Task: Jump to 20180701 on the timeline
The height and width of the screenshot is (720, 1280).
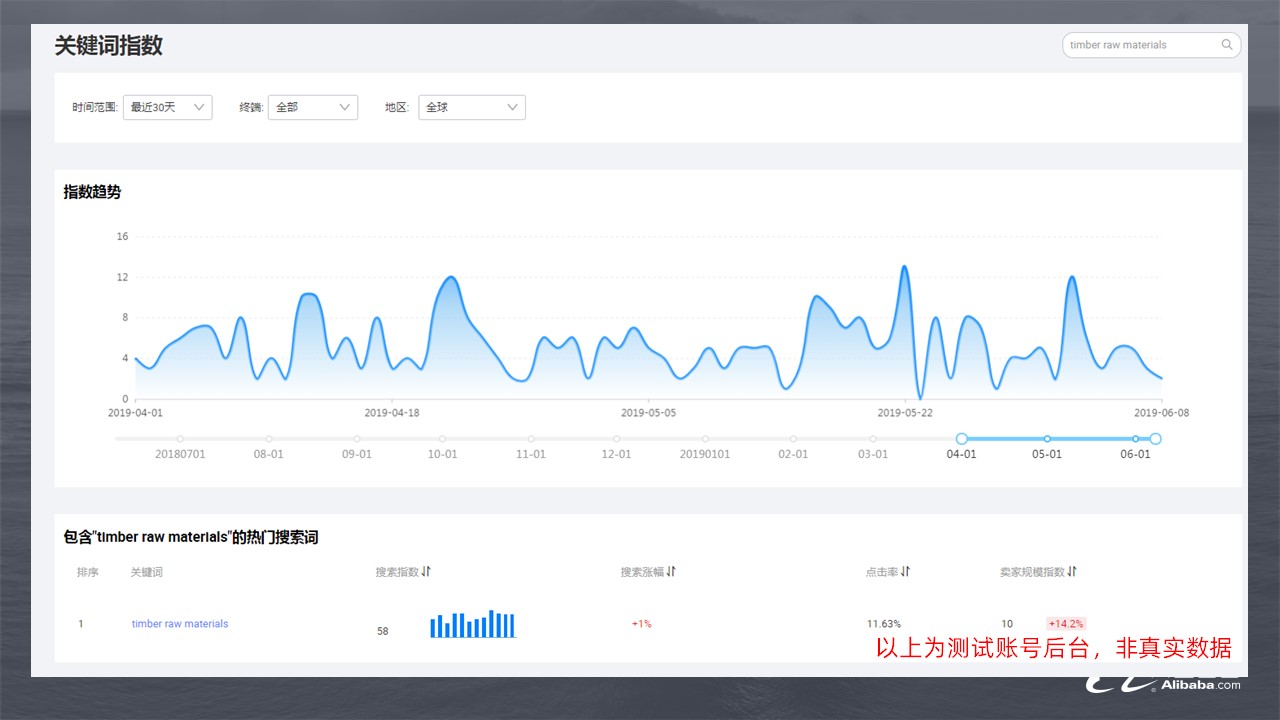Action: point(180,439)
